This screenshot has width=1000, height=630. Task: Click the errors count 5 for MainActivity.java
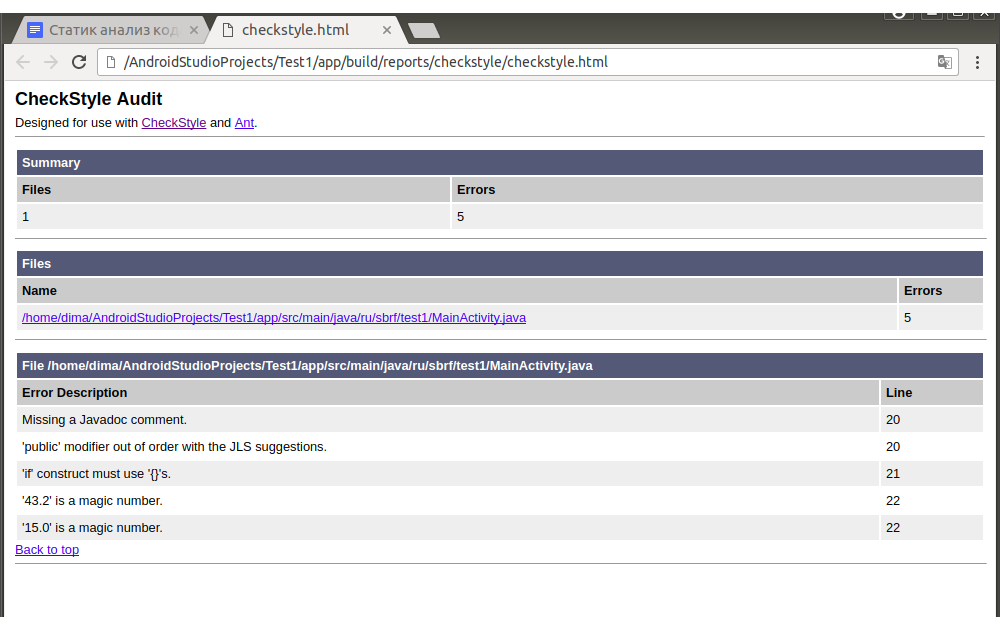pyautogui.click(x=941, y=318)
